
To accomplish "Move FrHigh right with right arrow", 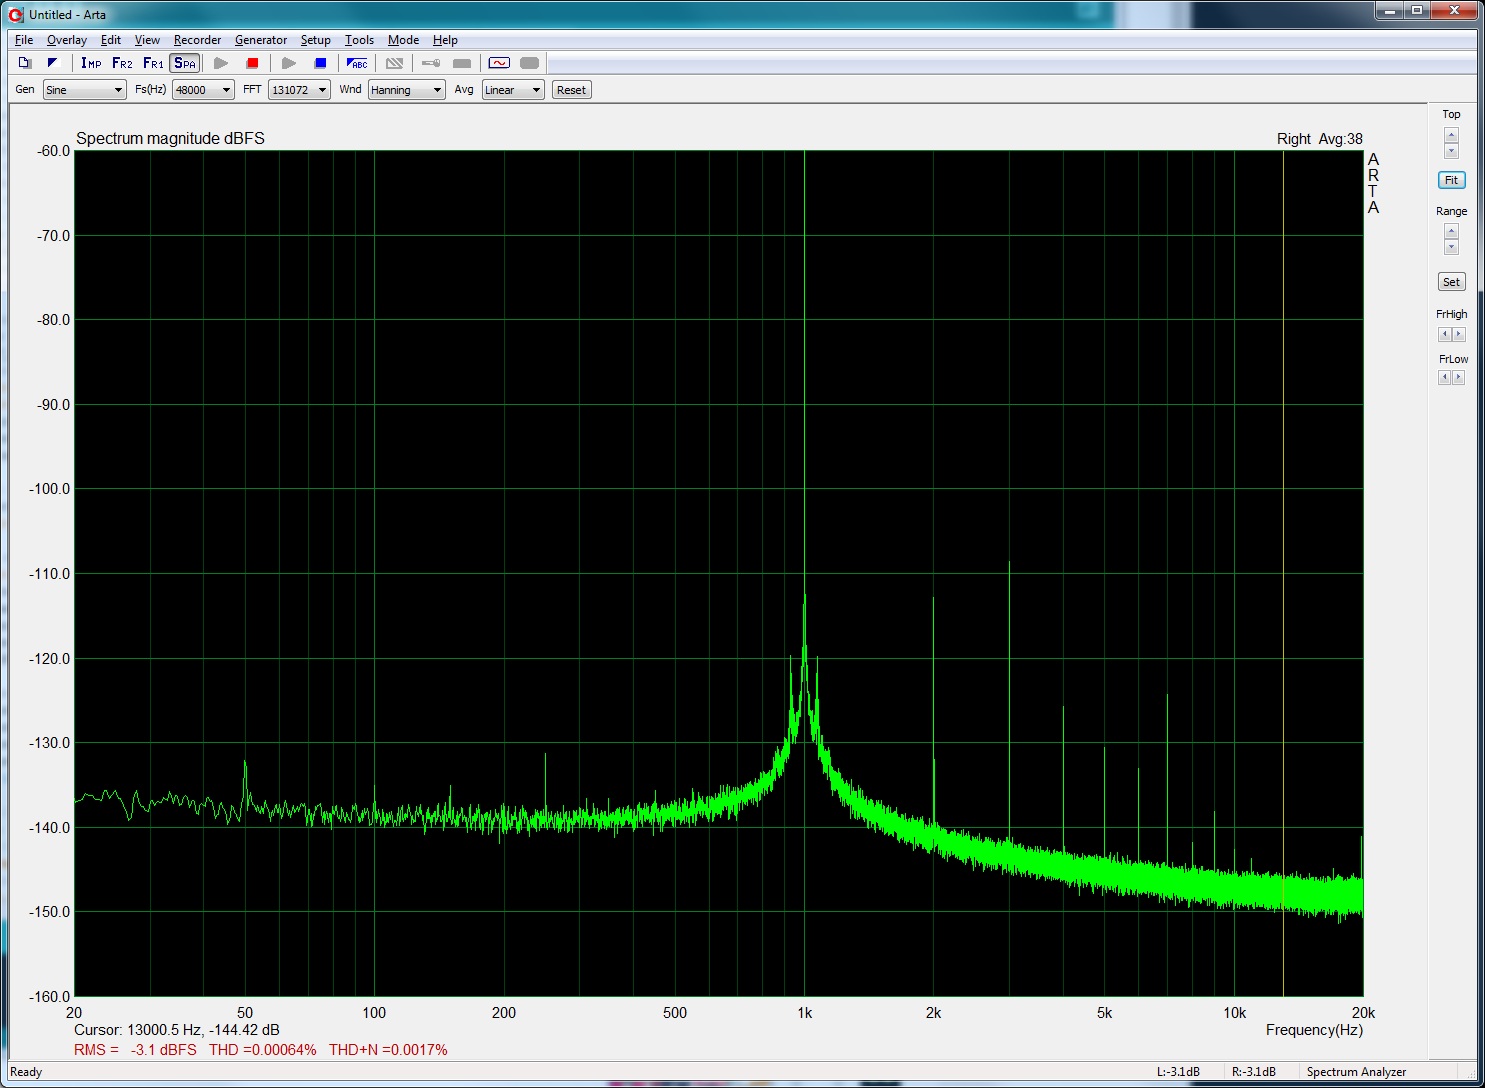I will [1458, 334].
